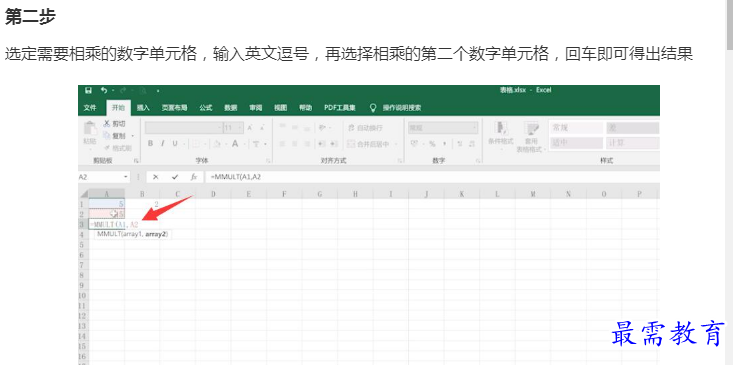Image resolution: width=733 pixels, height=365 pixels.
Task: Click the comma style button
Action: tap(445, 144)
